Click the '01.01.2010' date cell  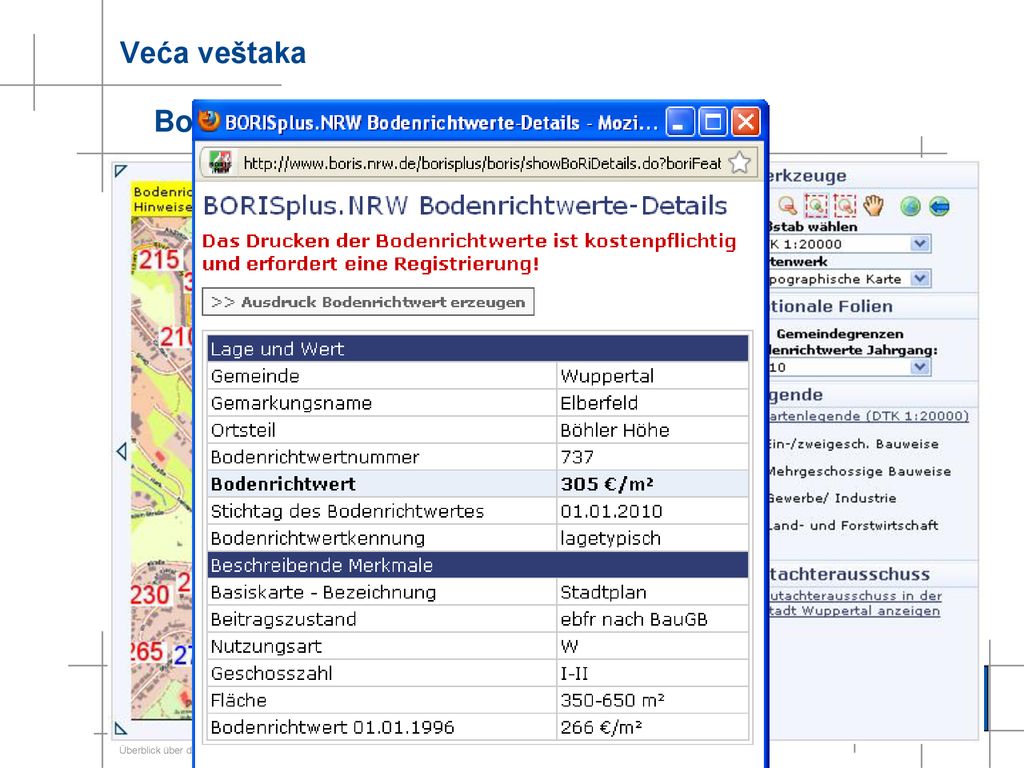coord(652,511)
